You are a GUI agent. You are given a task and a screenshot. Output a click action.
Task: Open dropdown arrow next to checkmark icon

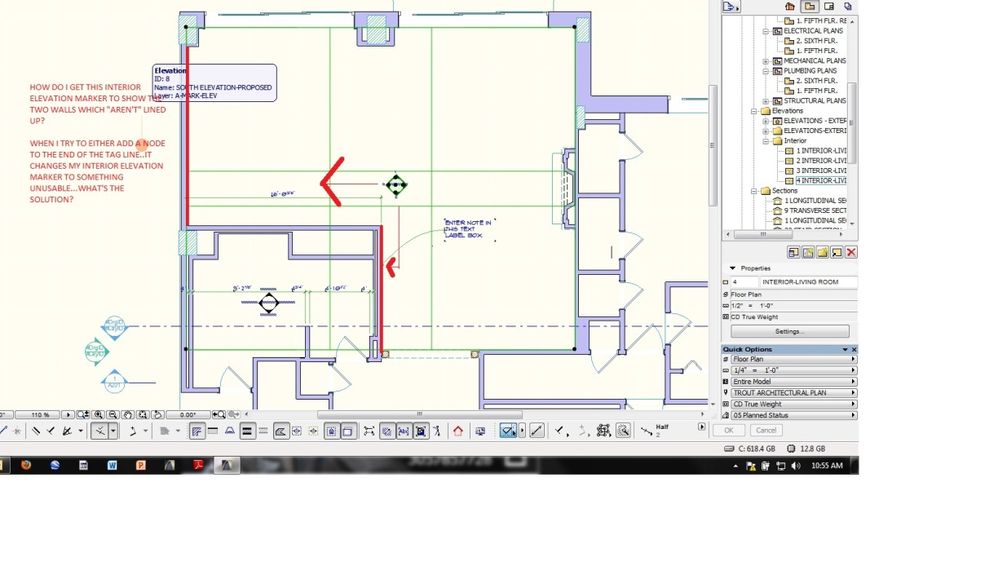point(522,431)
